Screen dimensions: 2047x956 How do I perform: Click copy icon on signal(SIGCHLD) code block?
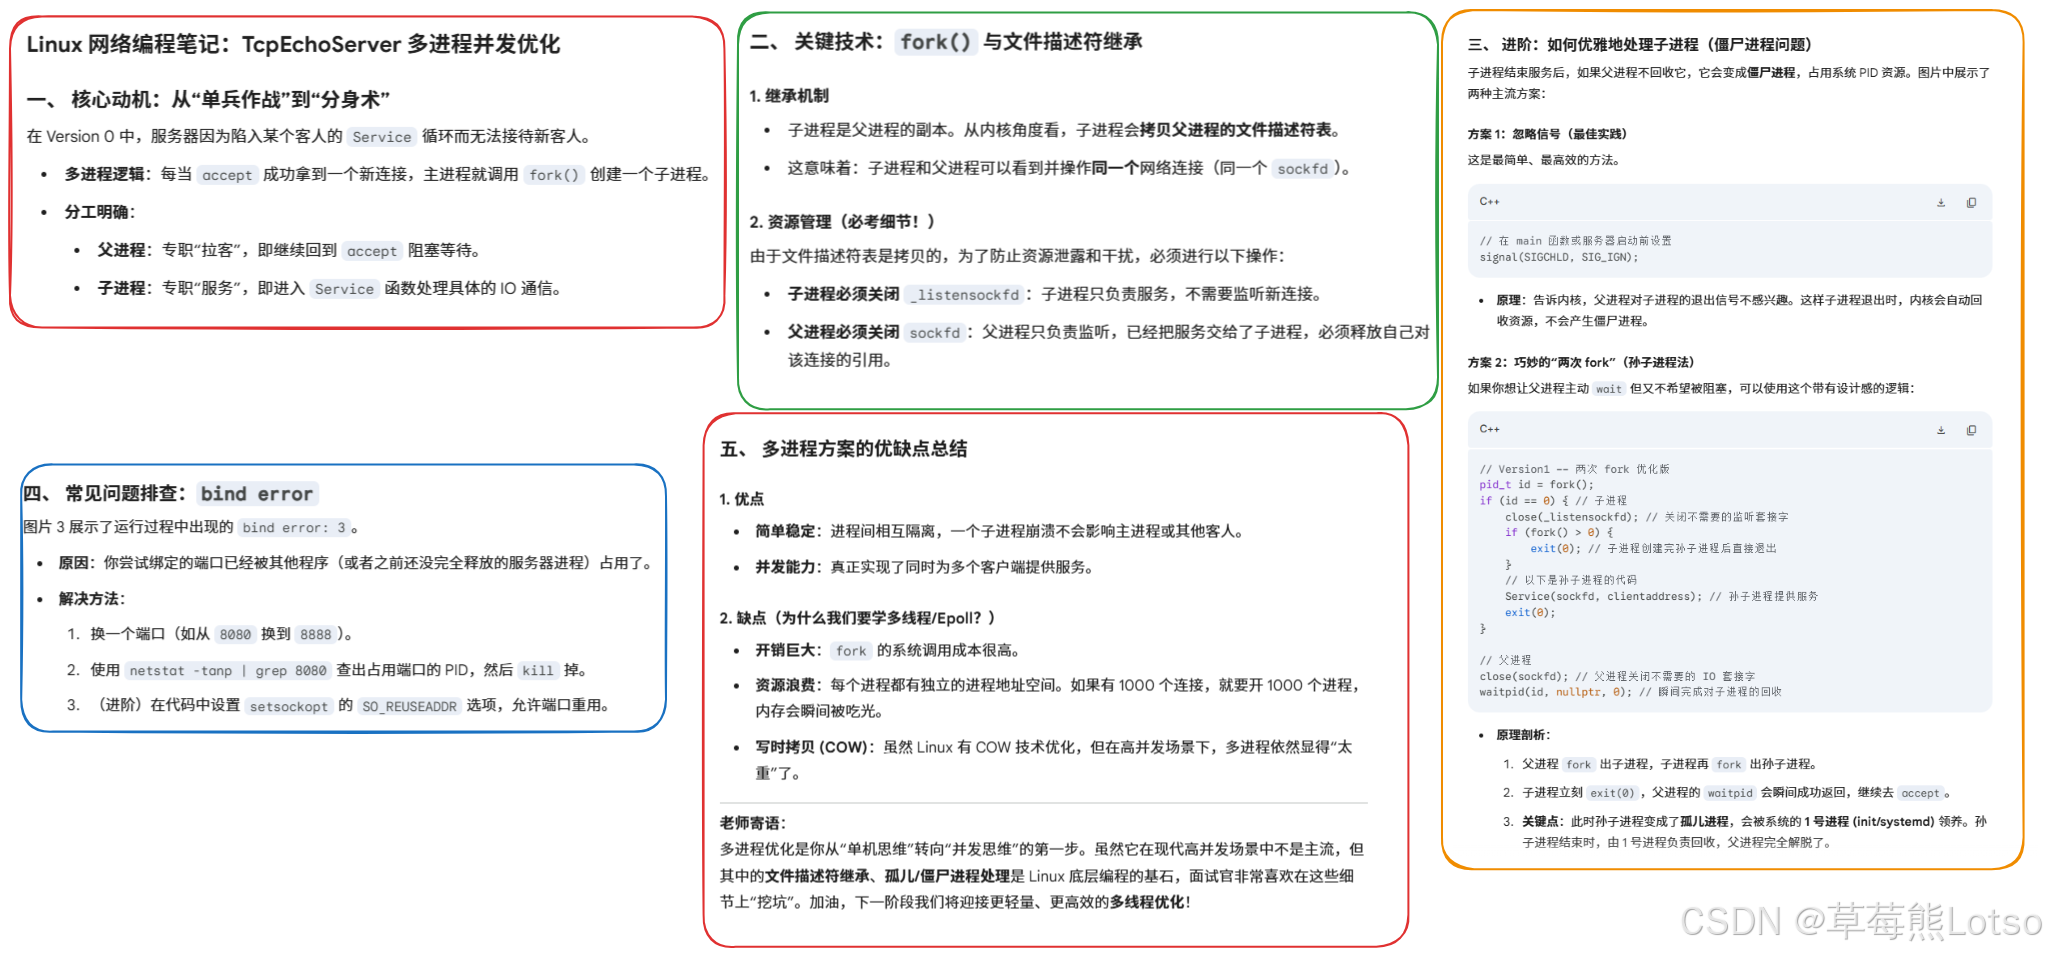coord(1971,203)
